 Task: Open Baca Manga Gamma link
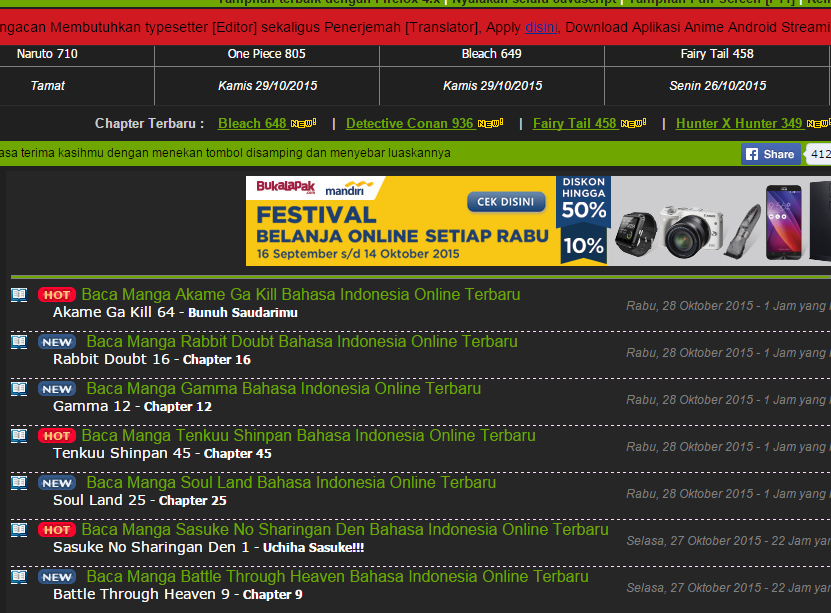pos(284,389)
